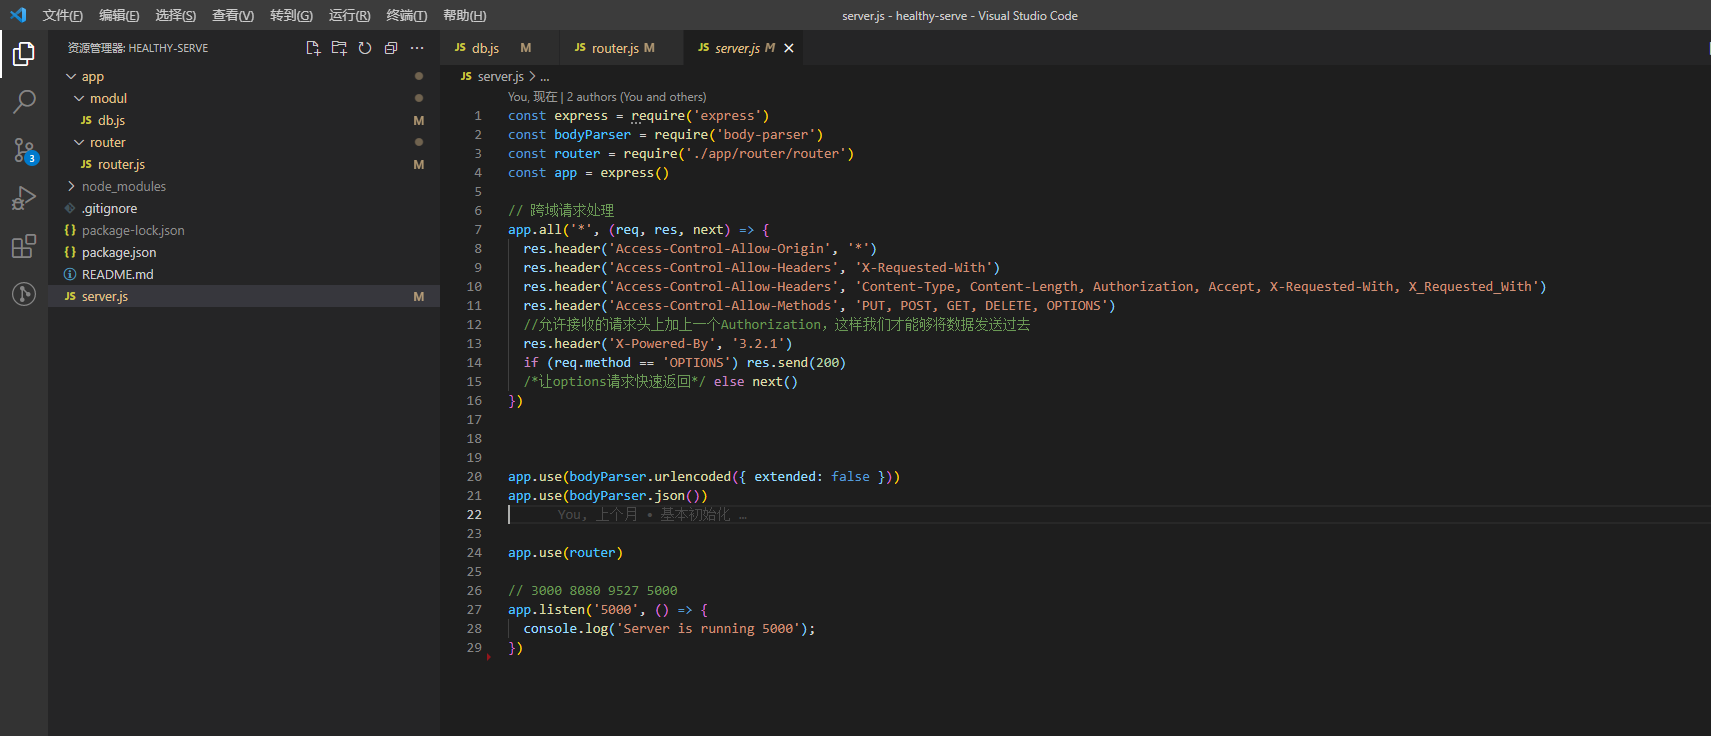Image resolution: width=1711 pixels, height=736 pixels.
Task: Click the New Folder icon in explorer header
Action: pyautogui.click(x=339, y=48)
